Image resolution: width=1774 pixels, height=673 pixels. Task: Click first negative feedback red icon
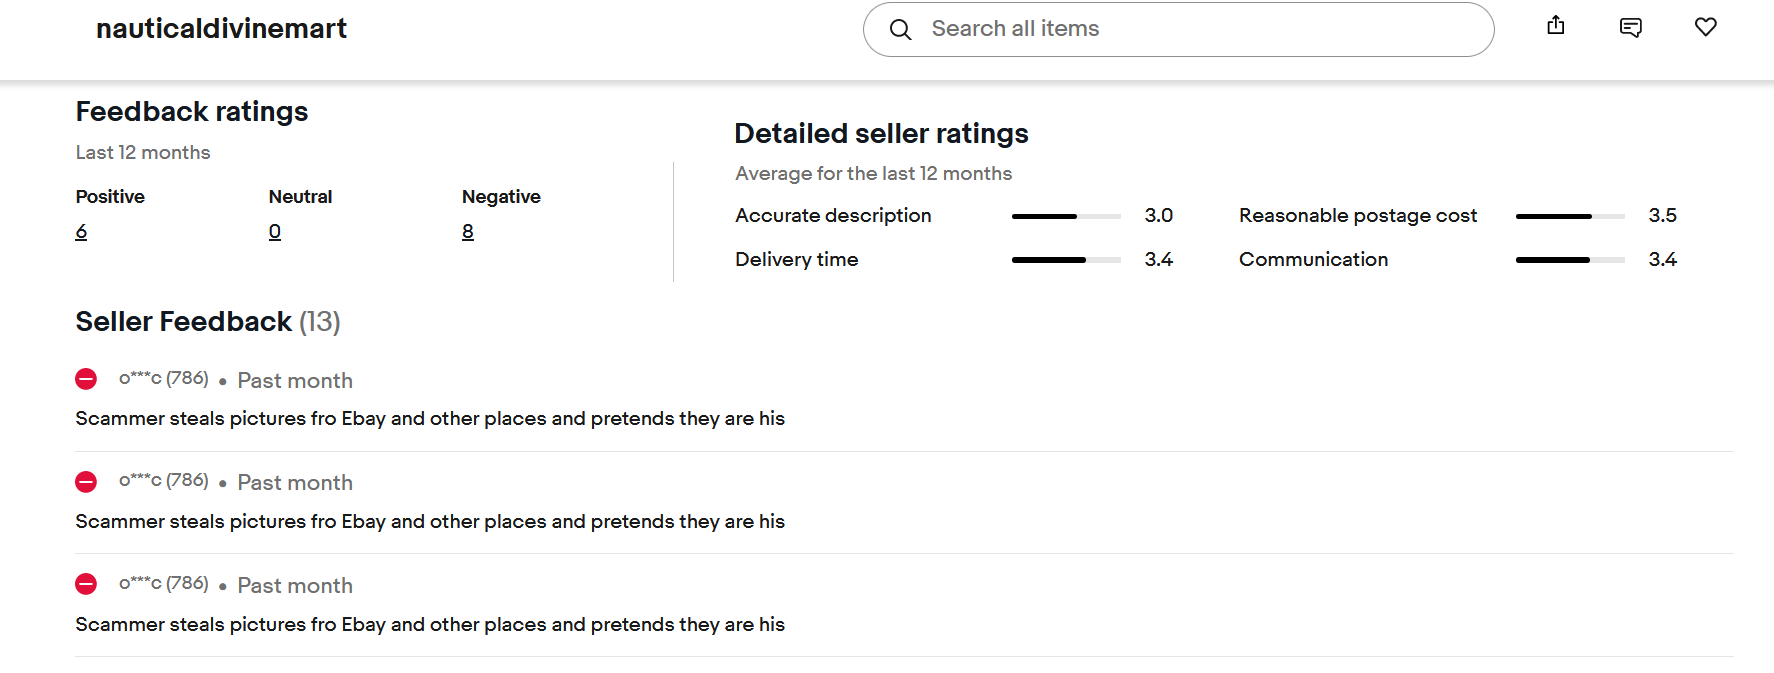click(86, 379)
